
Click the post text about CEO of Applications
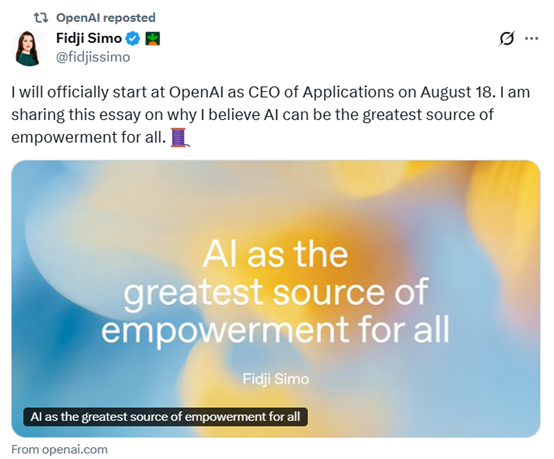pos(270,115)
